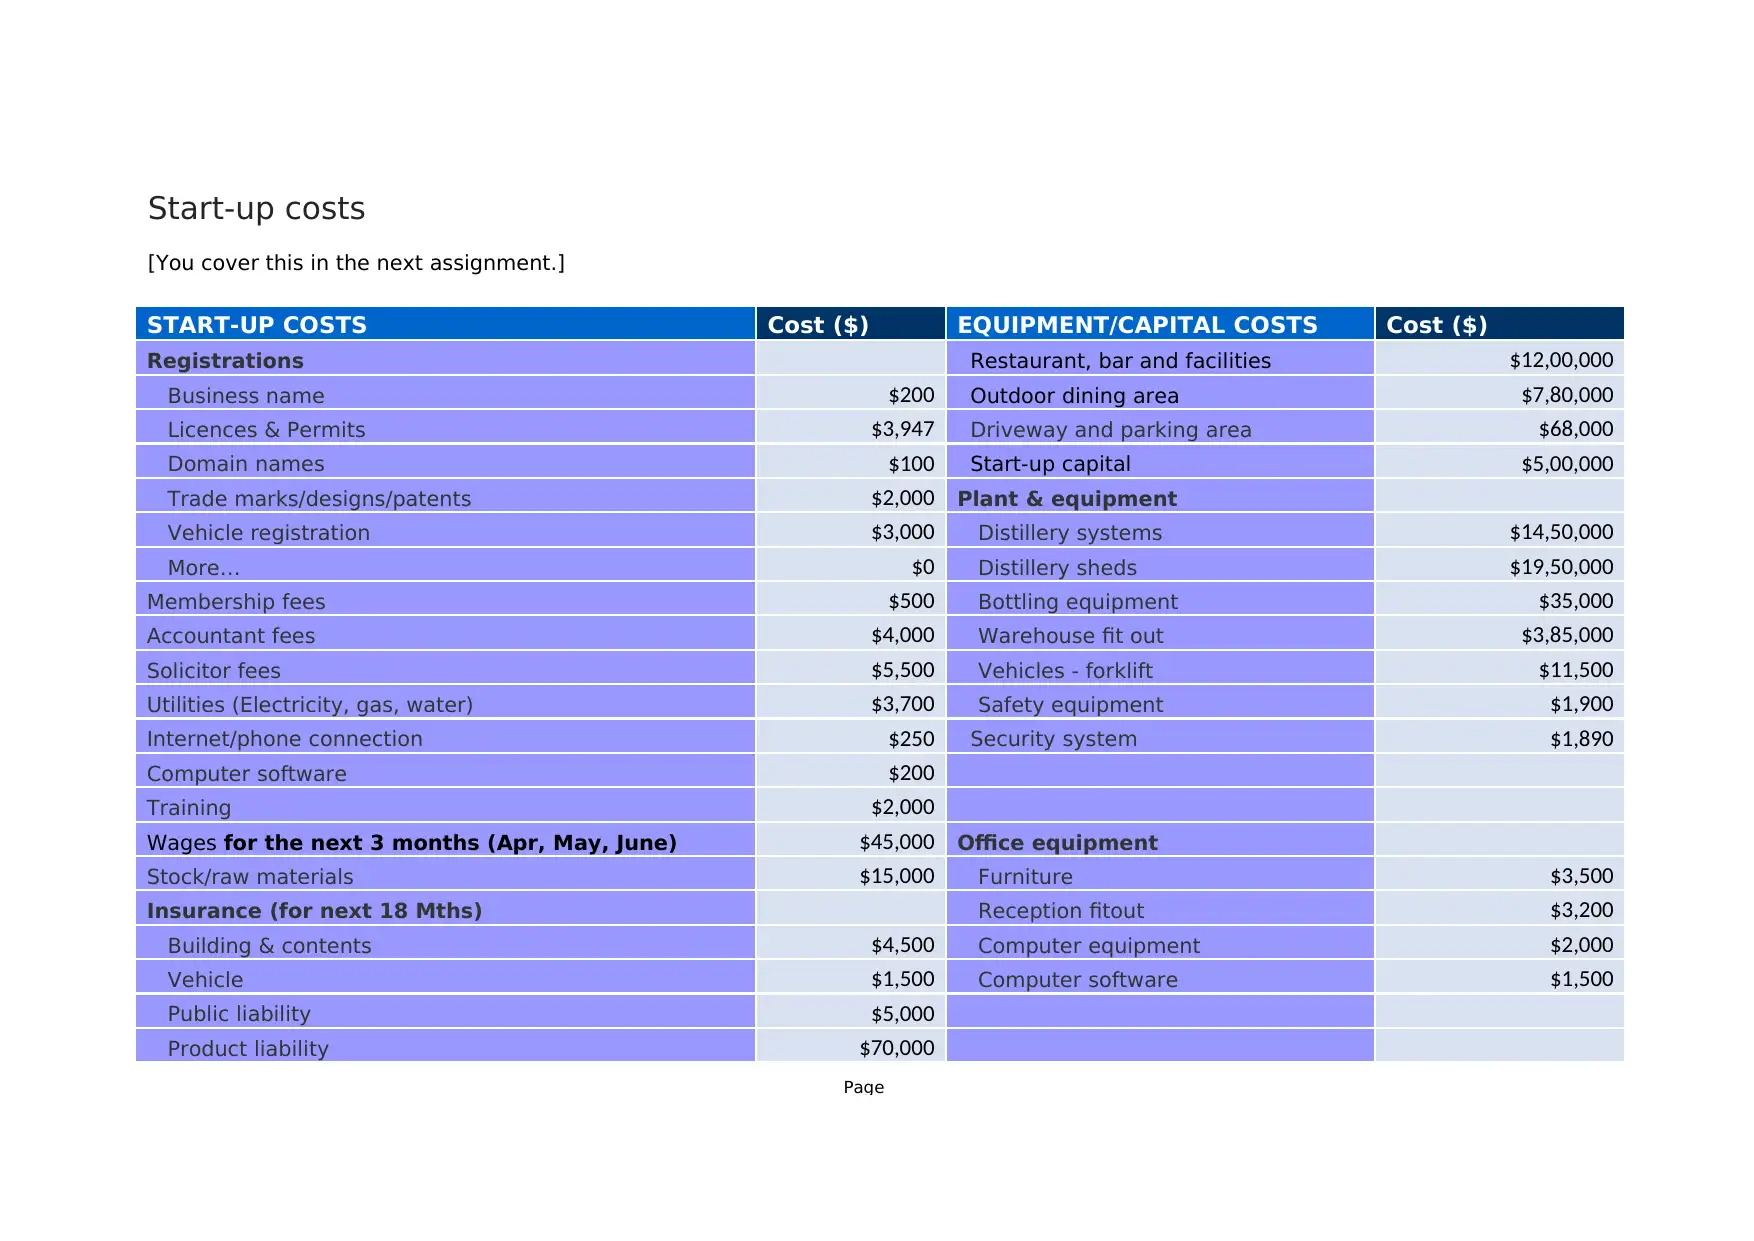
Task: Select the $4,500 Building & contents cost
Action: point(902,945)
